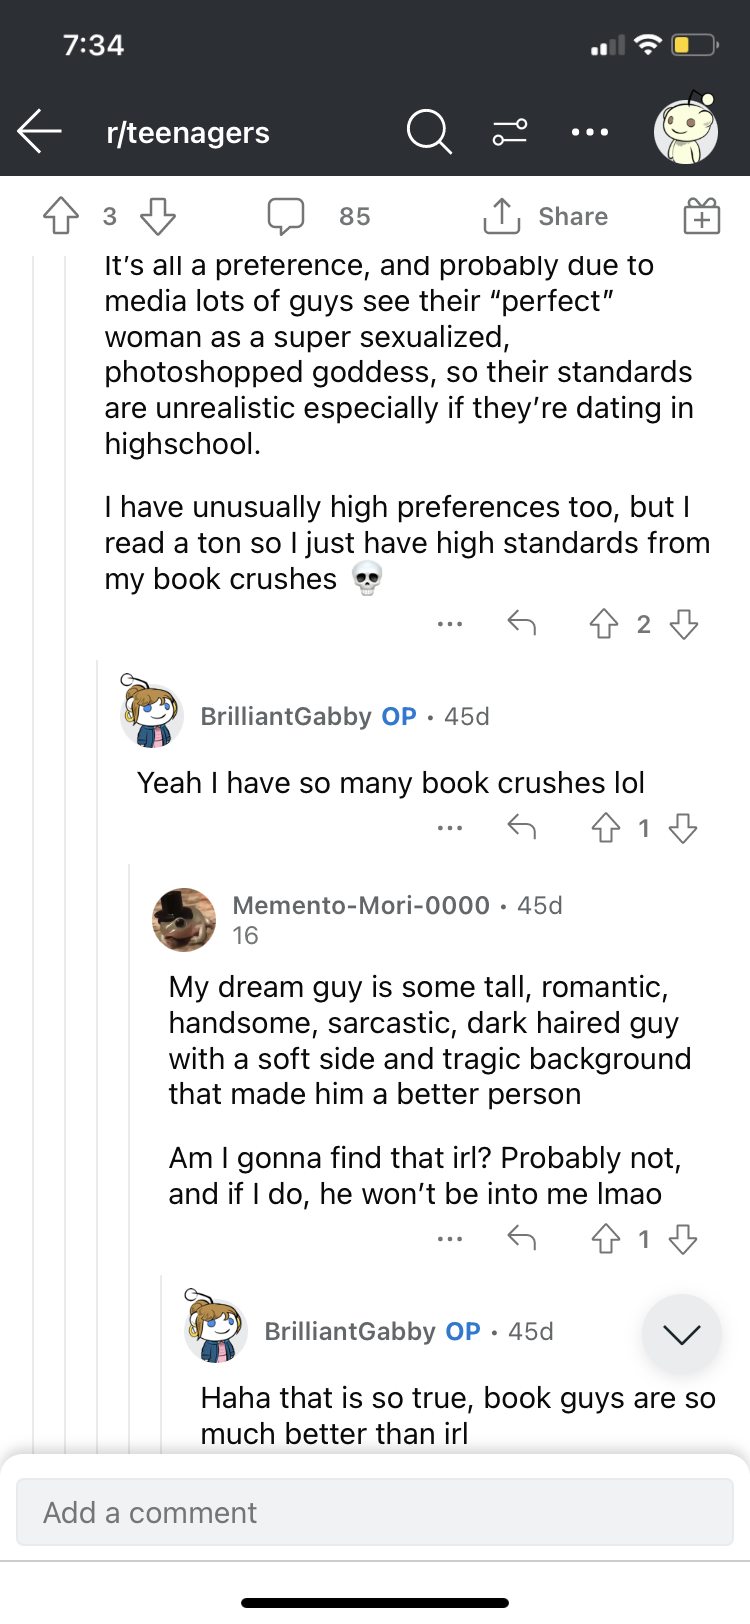Open comment sort options icon
The height and width of the screenshot is (1624, 750).
[509, 132]
